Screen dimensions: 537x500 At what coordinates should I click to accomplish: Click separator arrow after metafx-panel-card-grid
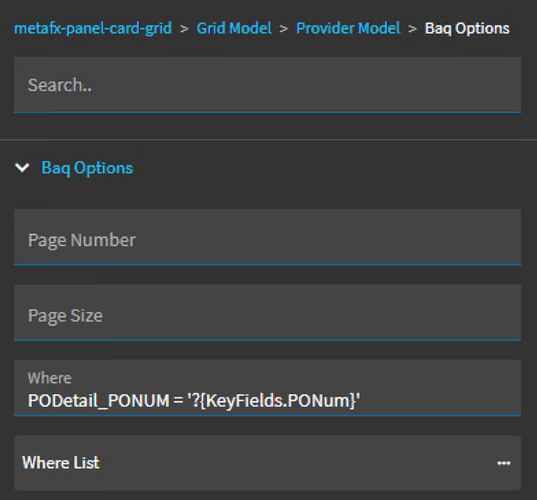tap(184, 29)
